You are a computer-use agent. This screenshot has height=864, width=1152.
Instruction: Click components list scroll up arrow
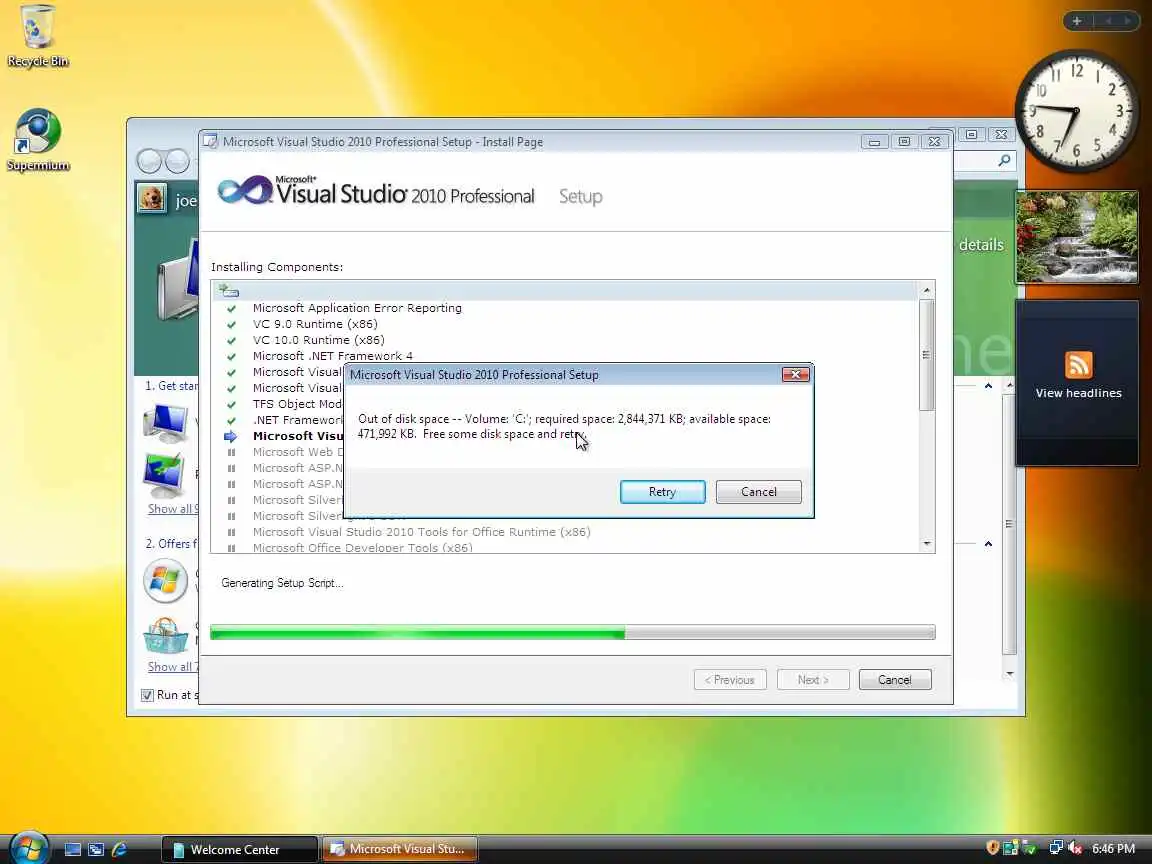click(x=926, y=289)
